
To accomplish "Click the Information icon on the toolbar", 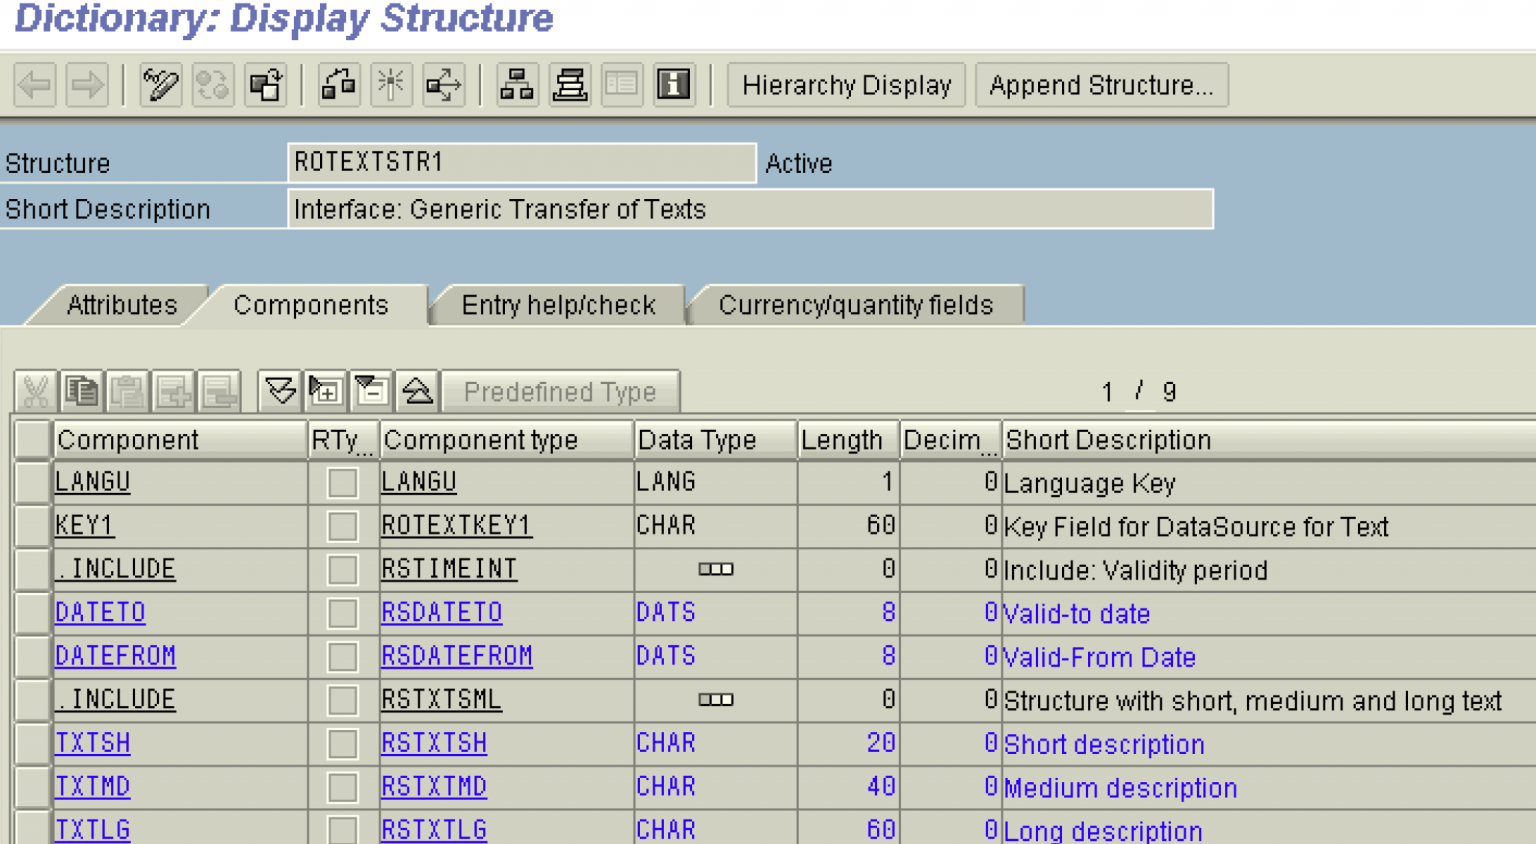I will click(672, 85).
